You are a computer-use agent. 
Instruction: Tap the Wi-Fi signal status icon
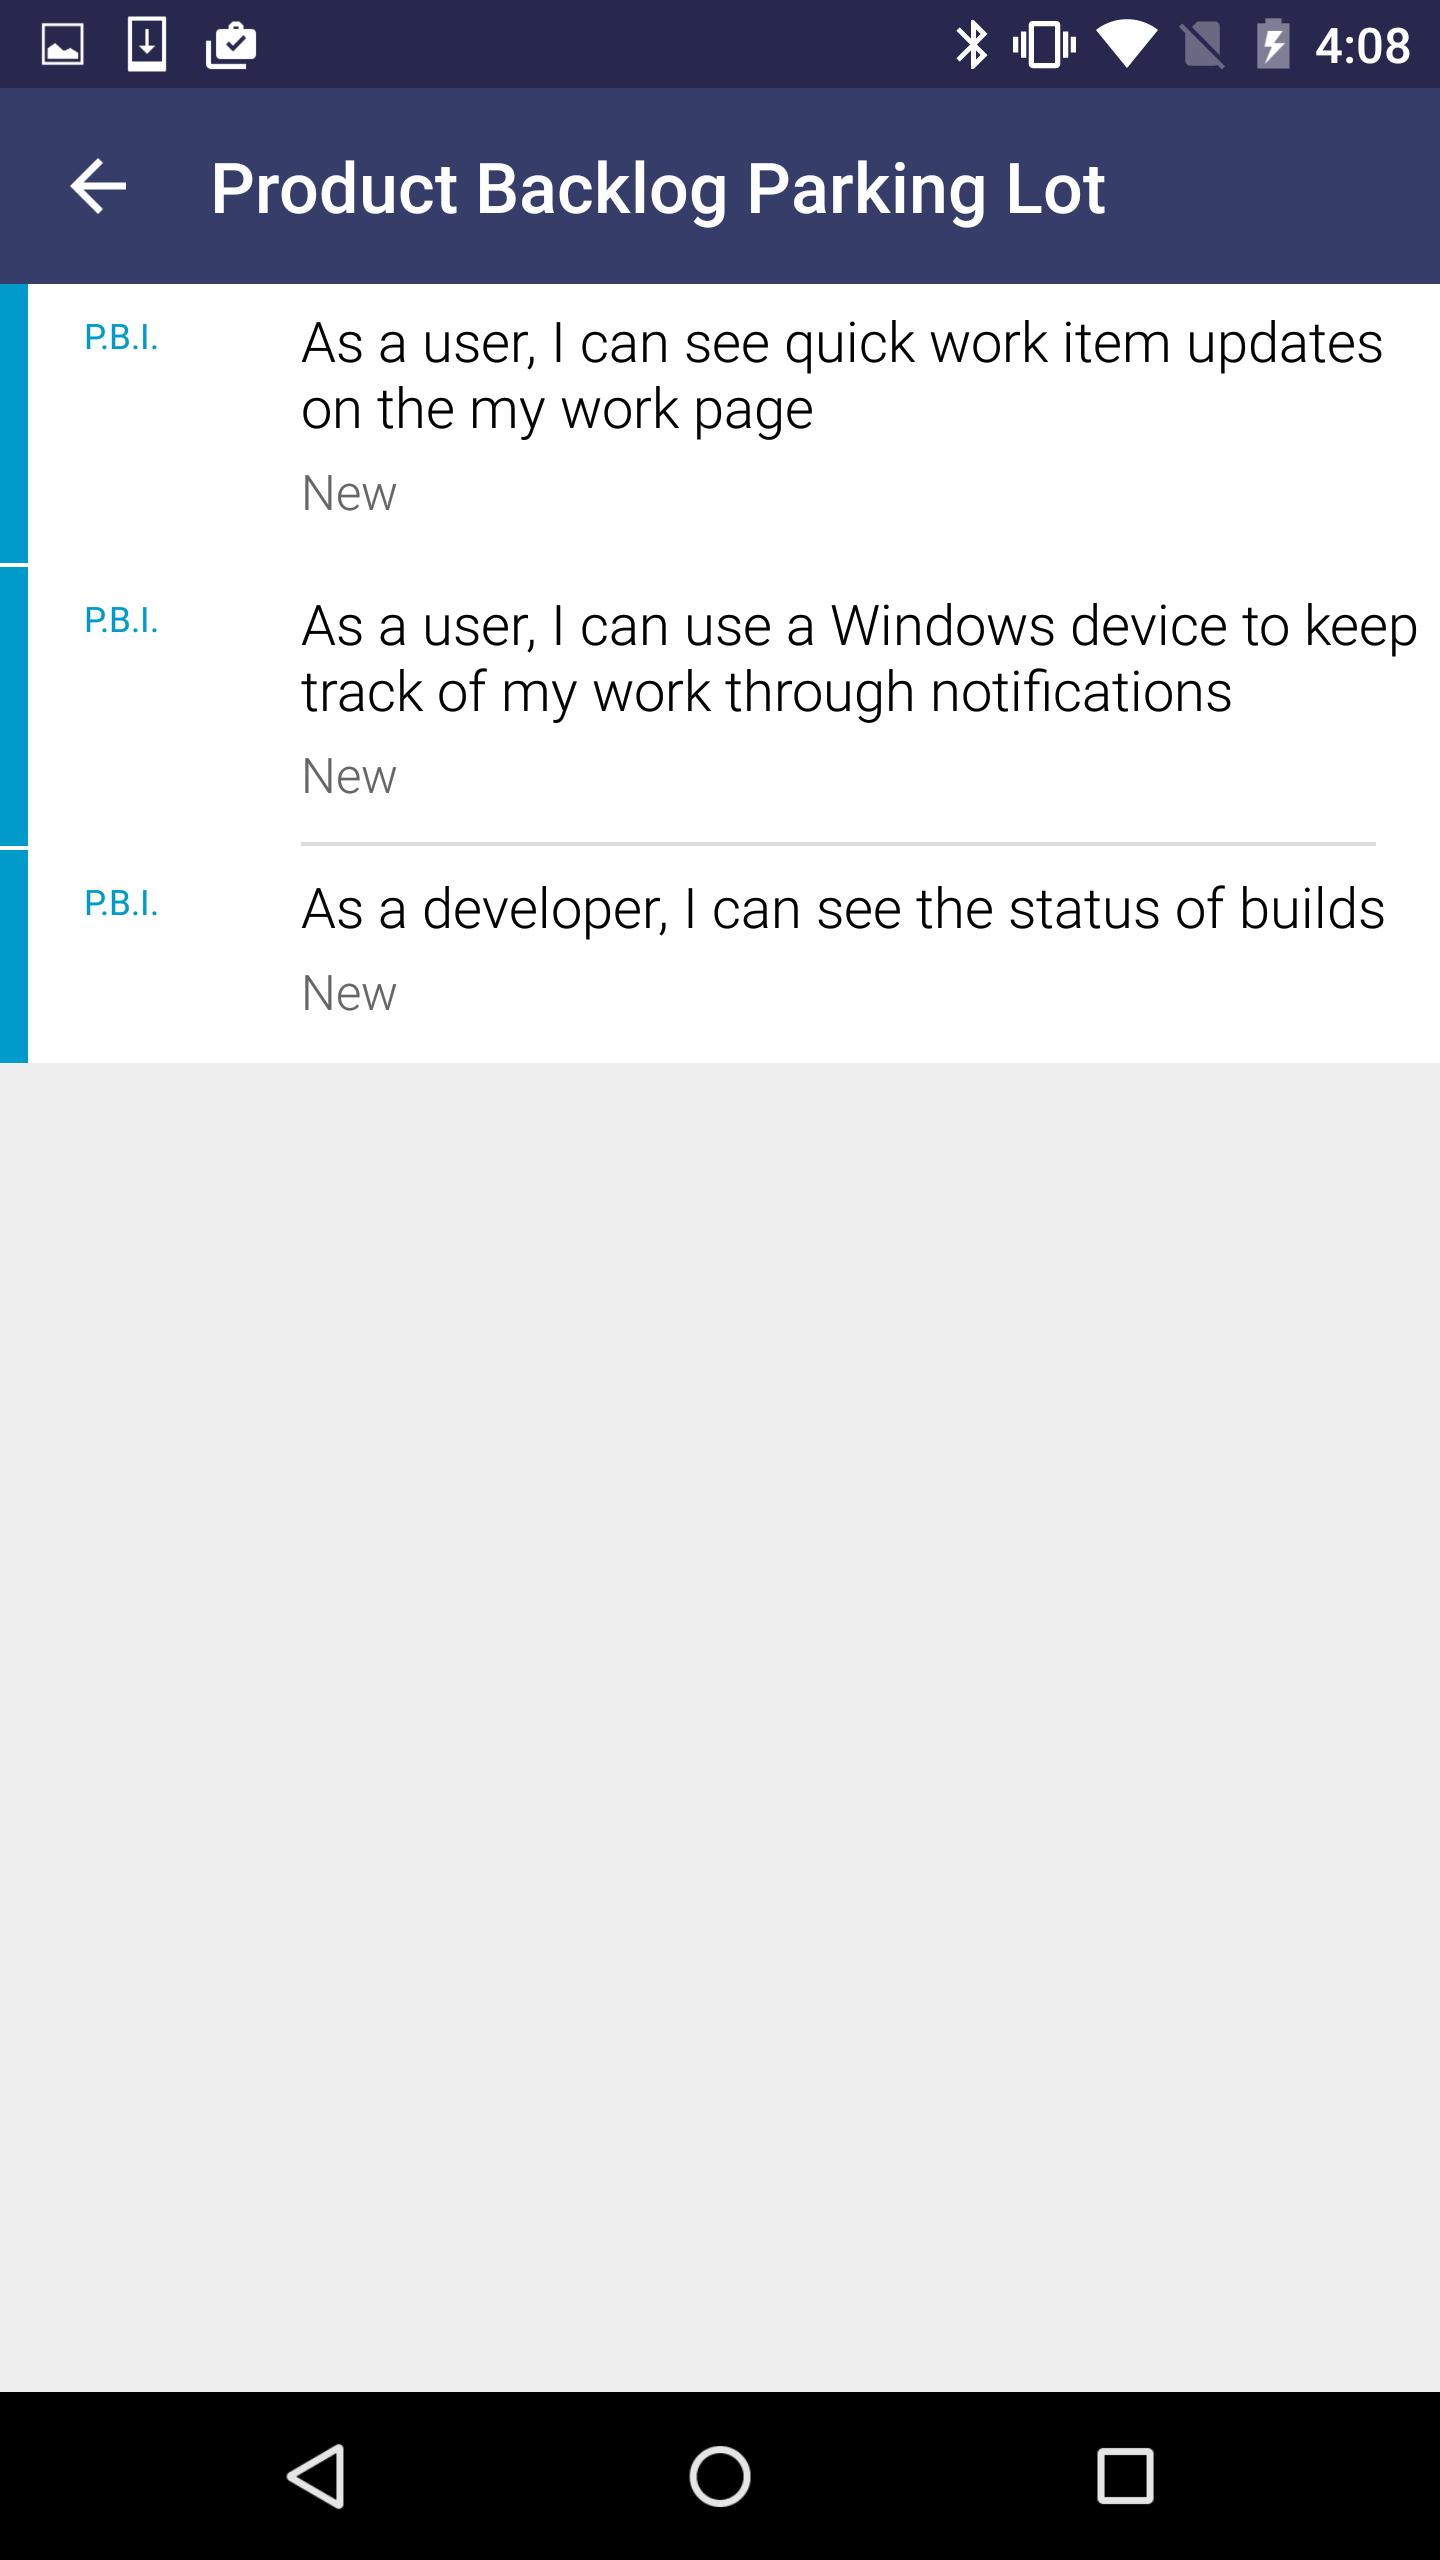[1126, 45]
